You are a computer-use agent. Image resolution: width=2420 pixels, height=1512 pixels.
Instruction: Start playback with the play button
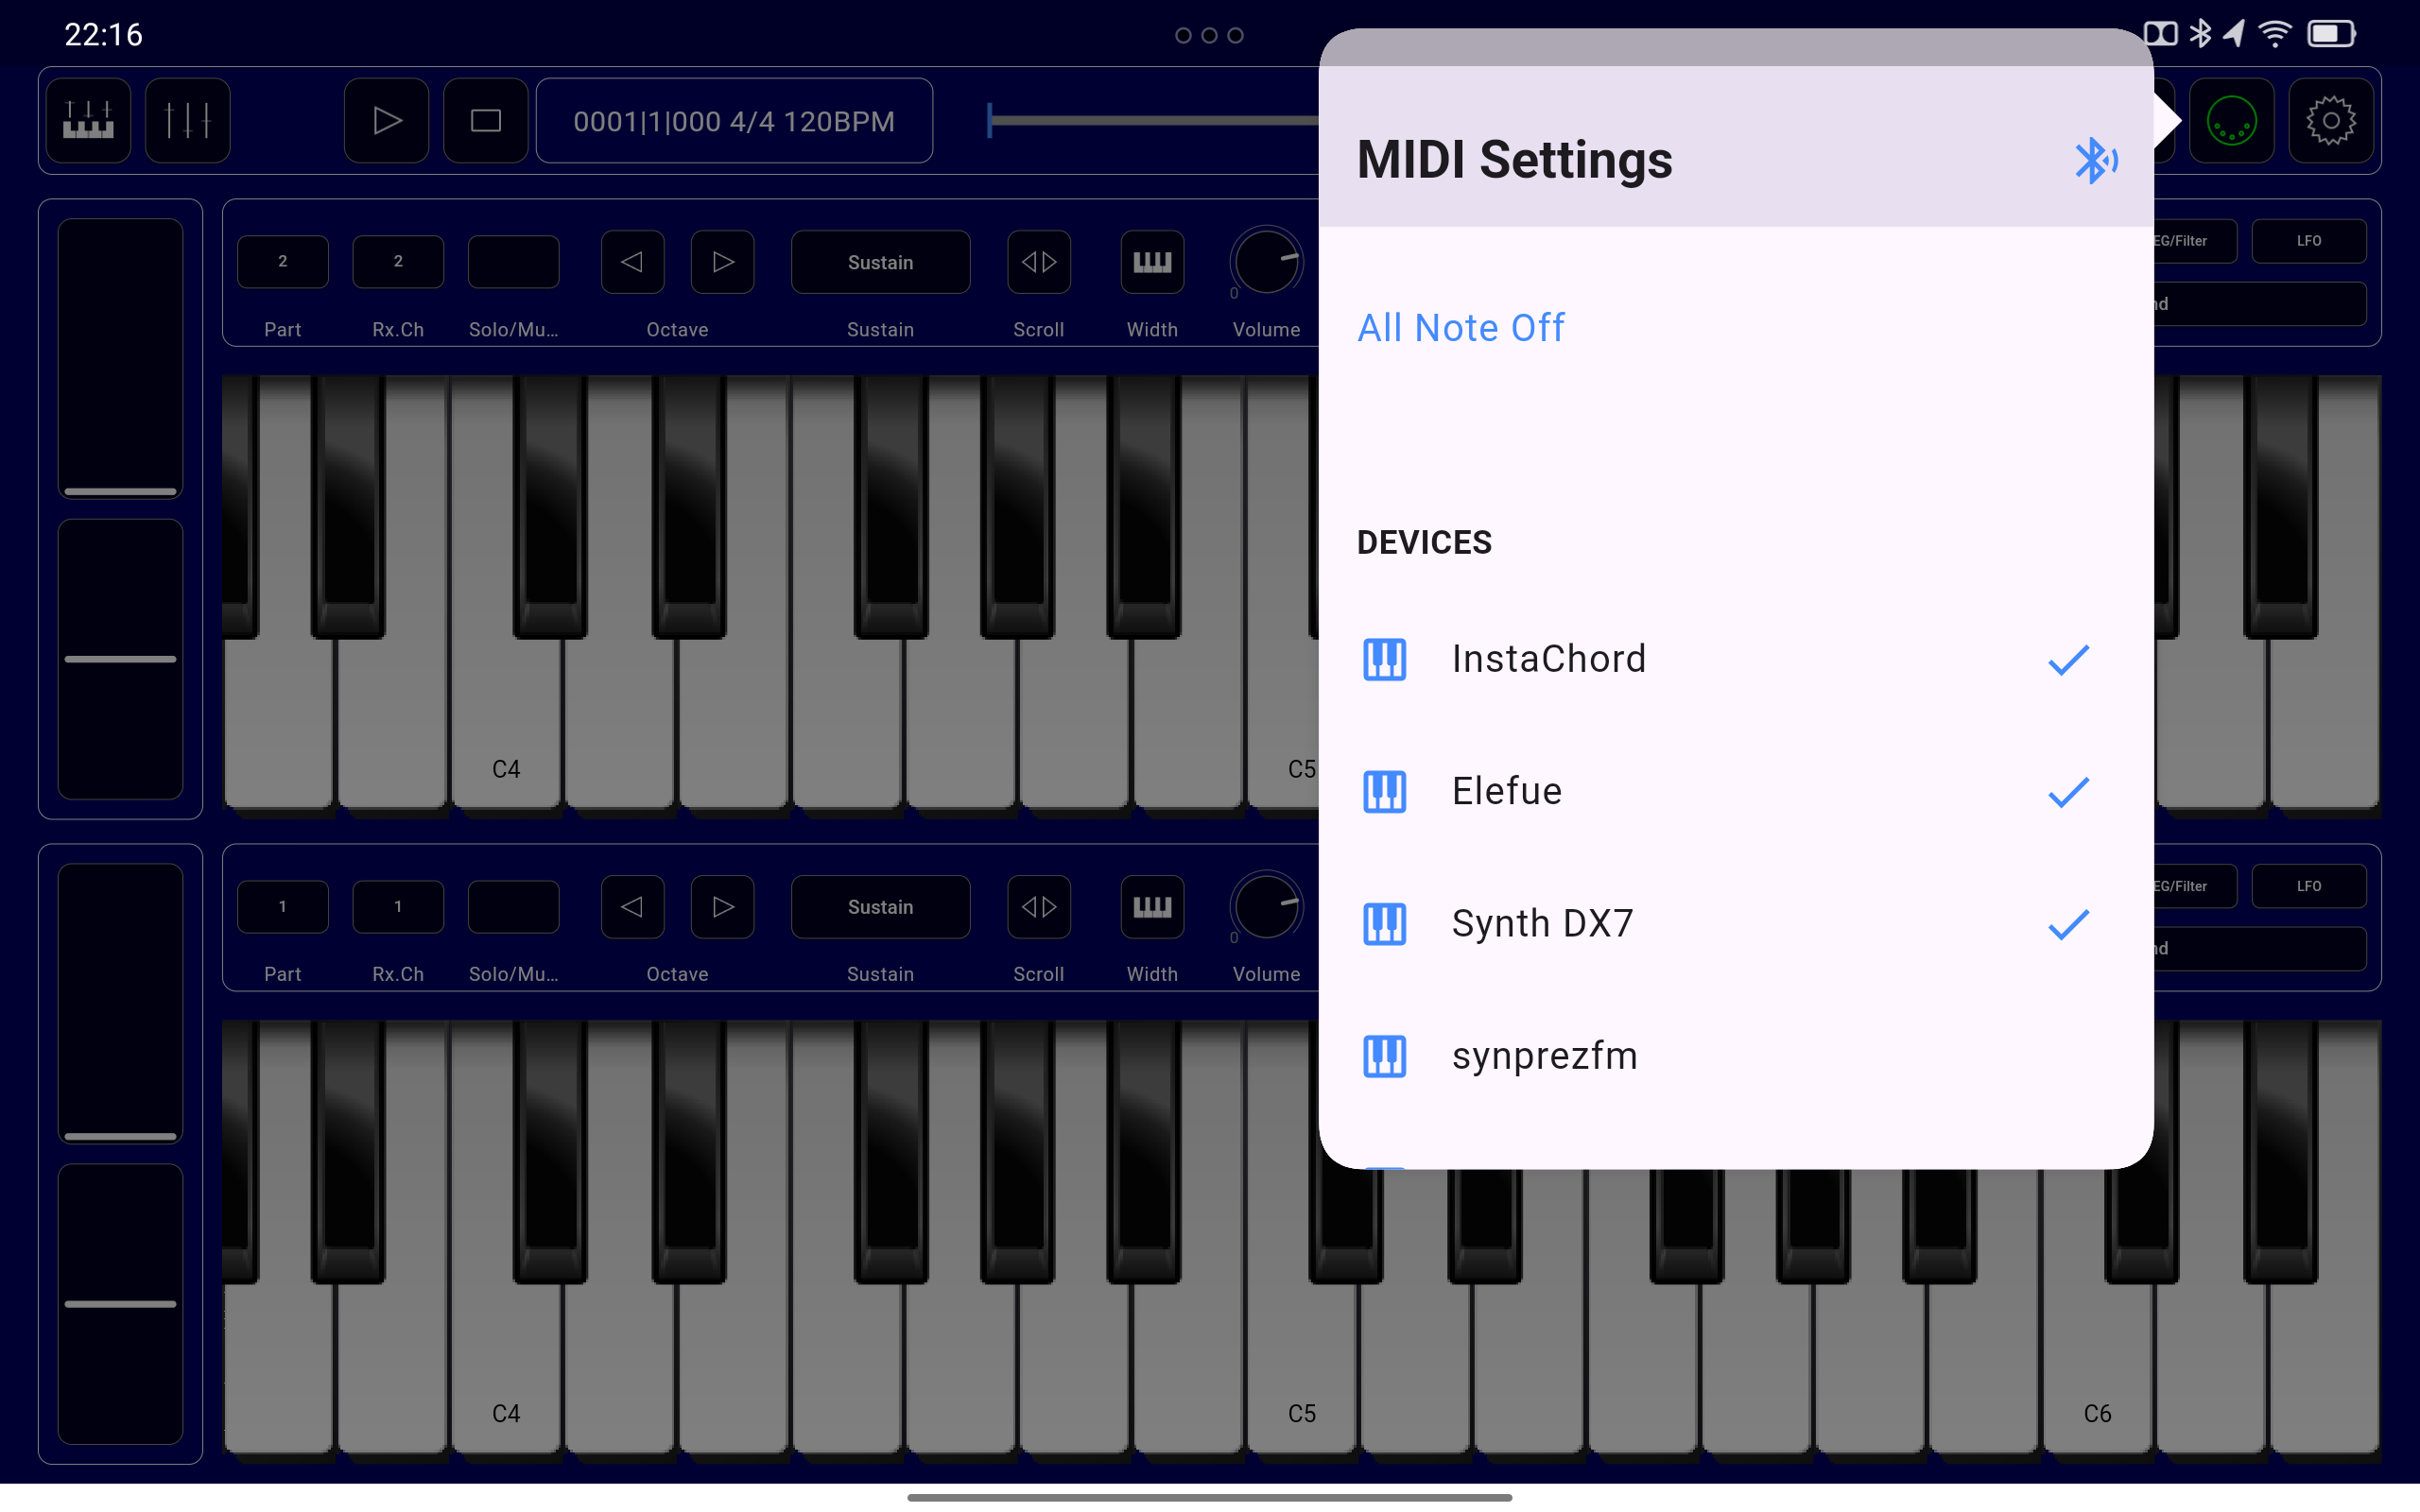pyautogui.click(x=387, y=121)
